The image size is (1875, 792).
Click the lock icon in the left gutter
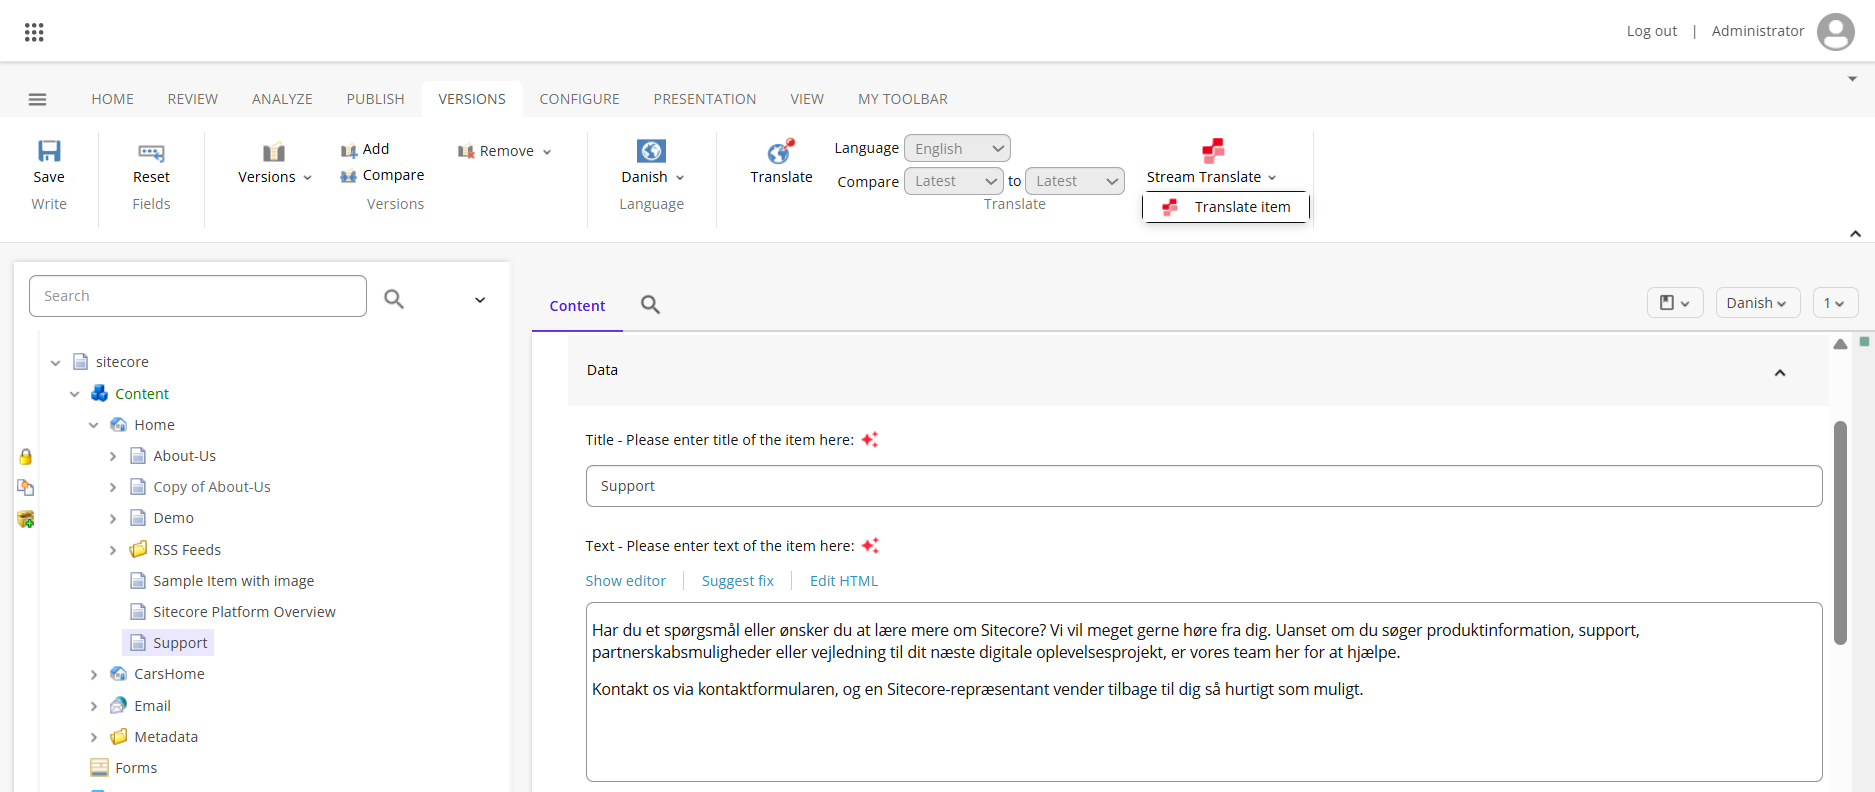pyautogui.click(x=26, y=457)
